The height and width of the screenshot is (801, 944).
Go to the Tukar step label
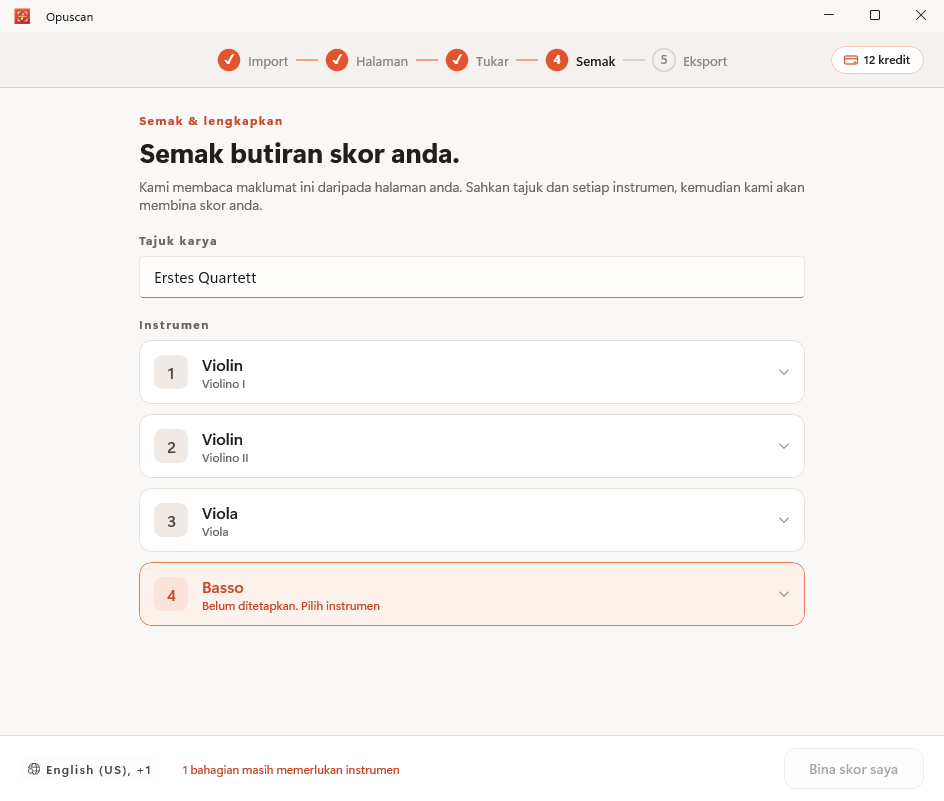tap(492, 61)
